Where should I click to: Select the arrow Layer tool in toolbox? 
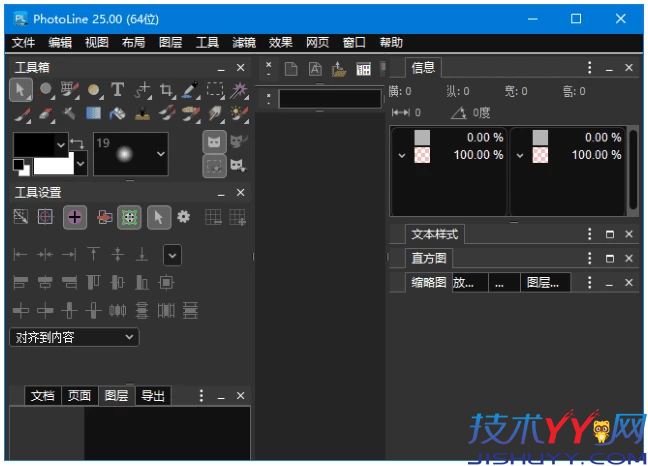pyautogui.click(x=21, y=90)
